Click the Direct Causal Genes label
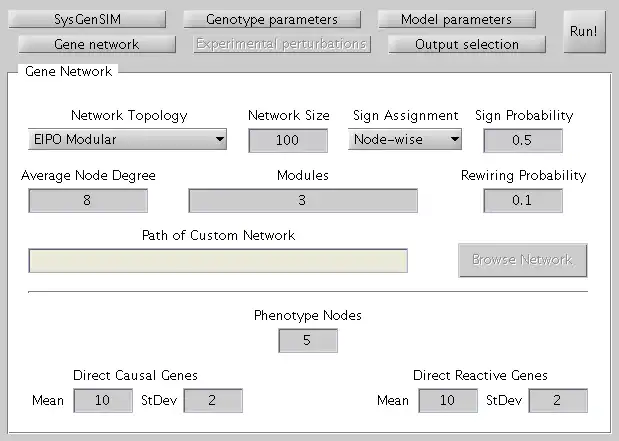This screenshot has height=441, width=619. (x=135, y=375)
